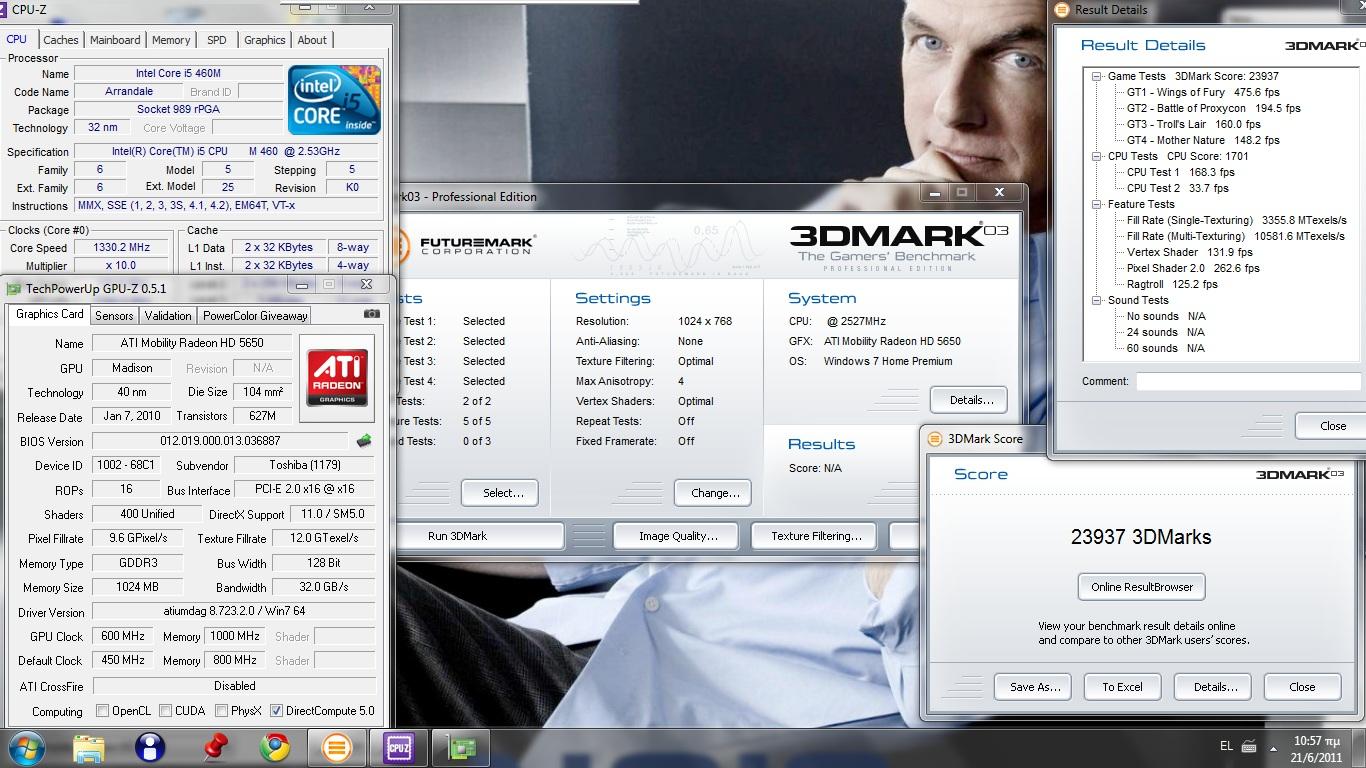Click the To Excel button
1366x768 pixels.
(1122, 687)
